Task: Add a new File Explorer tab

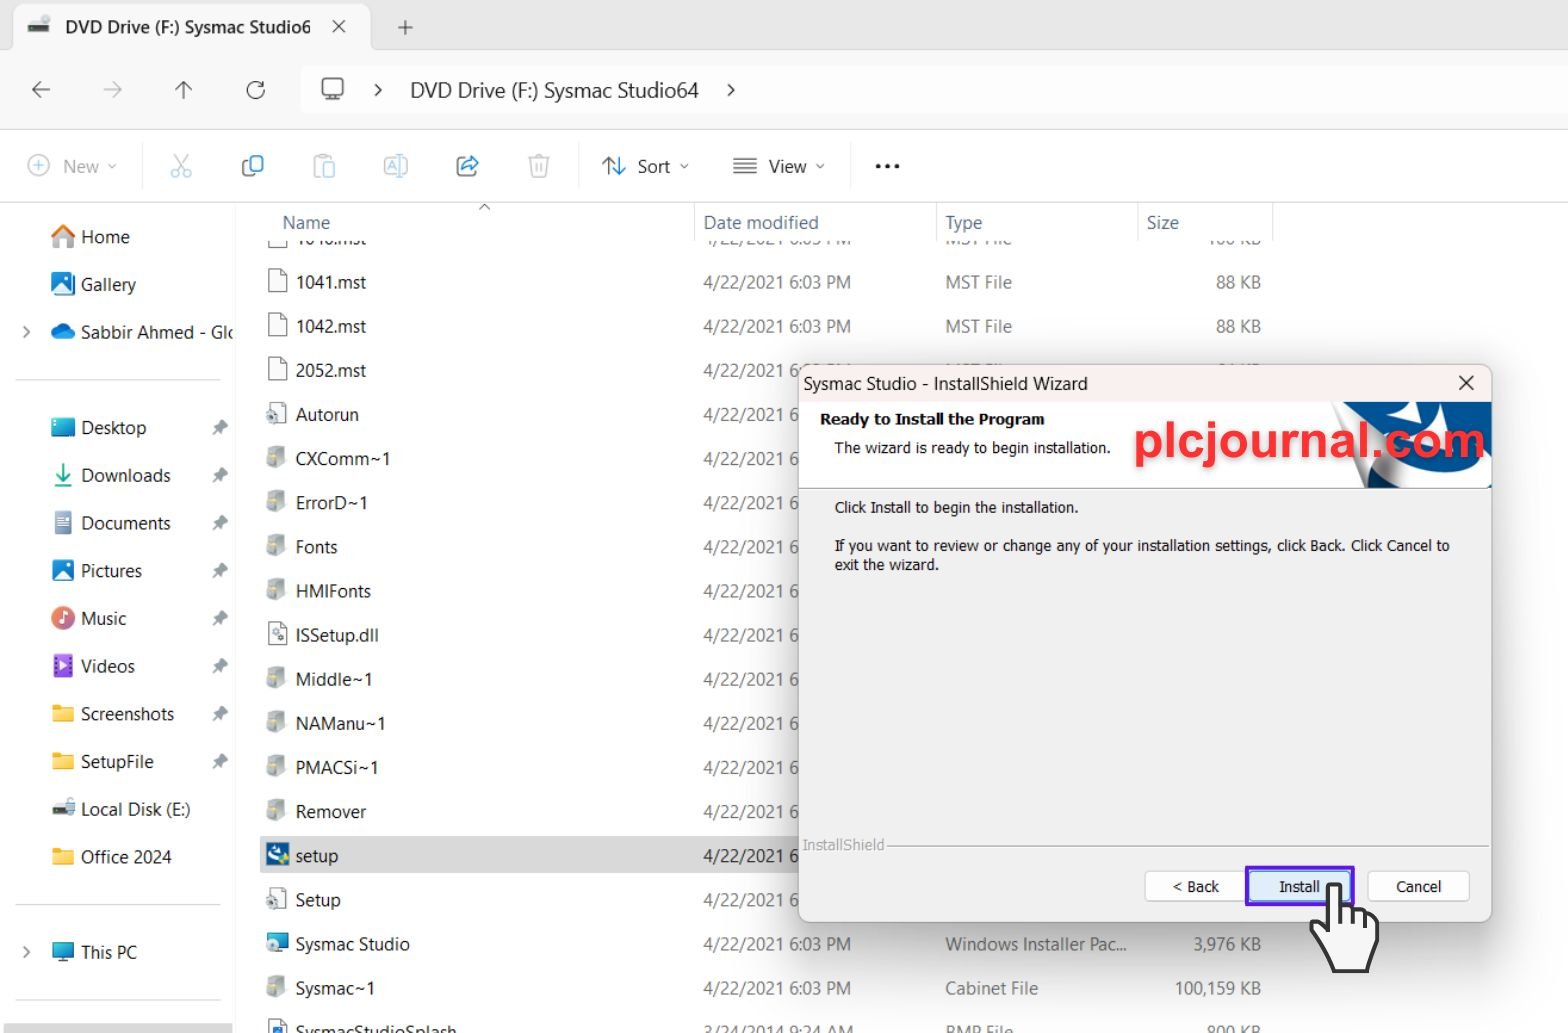Action: tap(405, 27)
